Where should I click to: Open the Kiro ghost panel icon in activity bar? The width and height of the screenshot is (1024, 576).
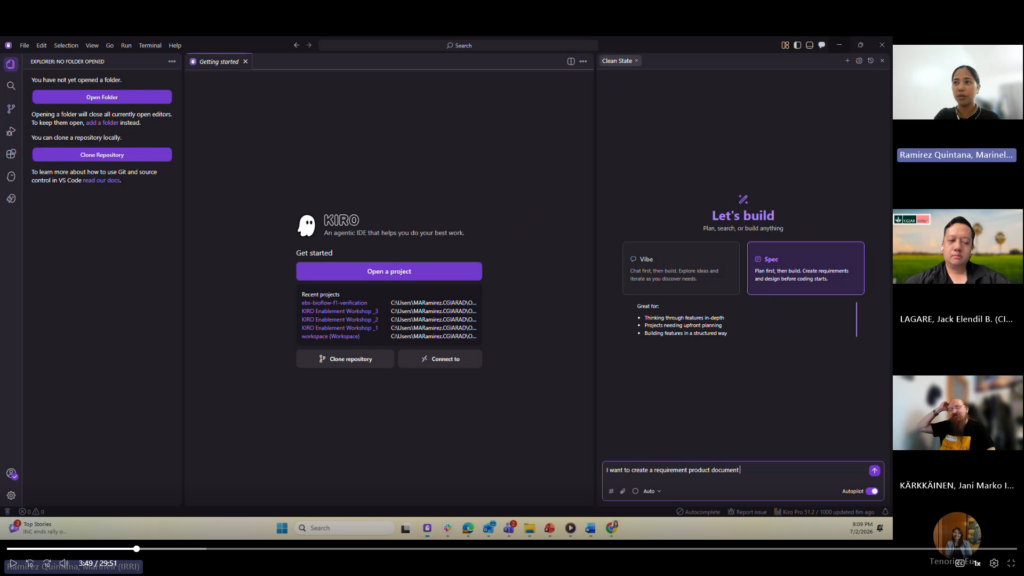[10, 176]
